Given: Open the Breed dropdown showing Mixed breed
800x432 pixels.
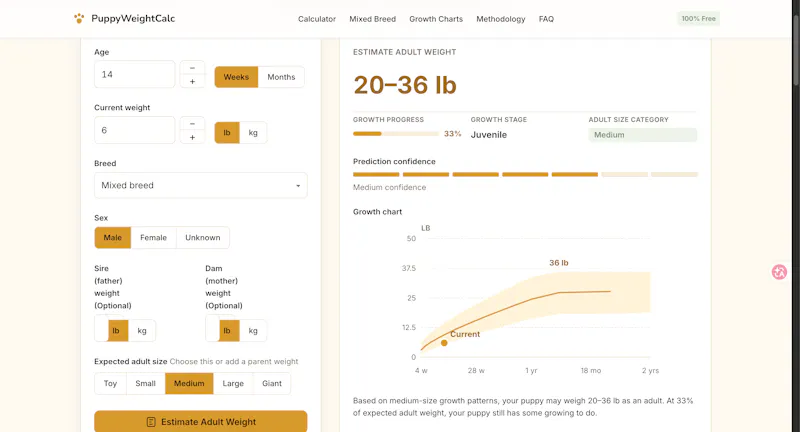Looking at the screenshot, I should [x=201, y=185].
